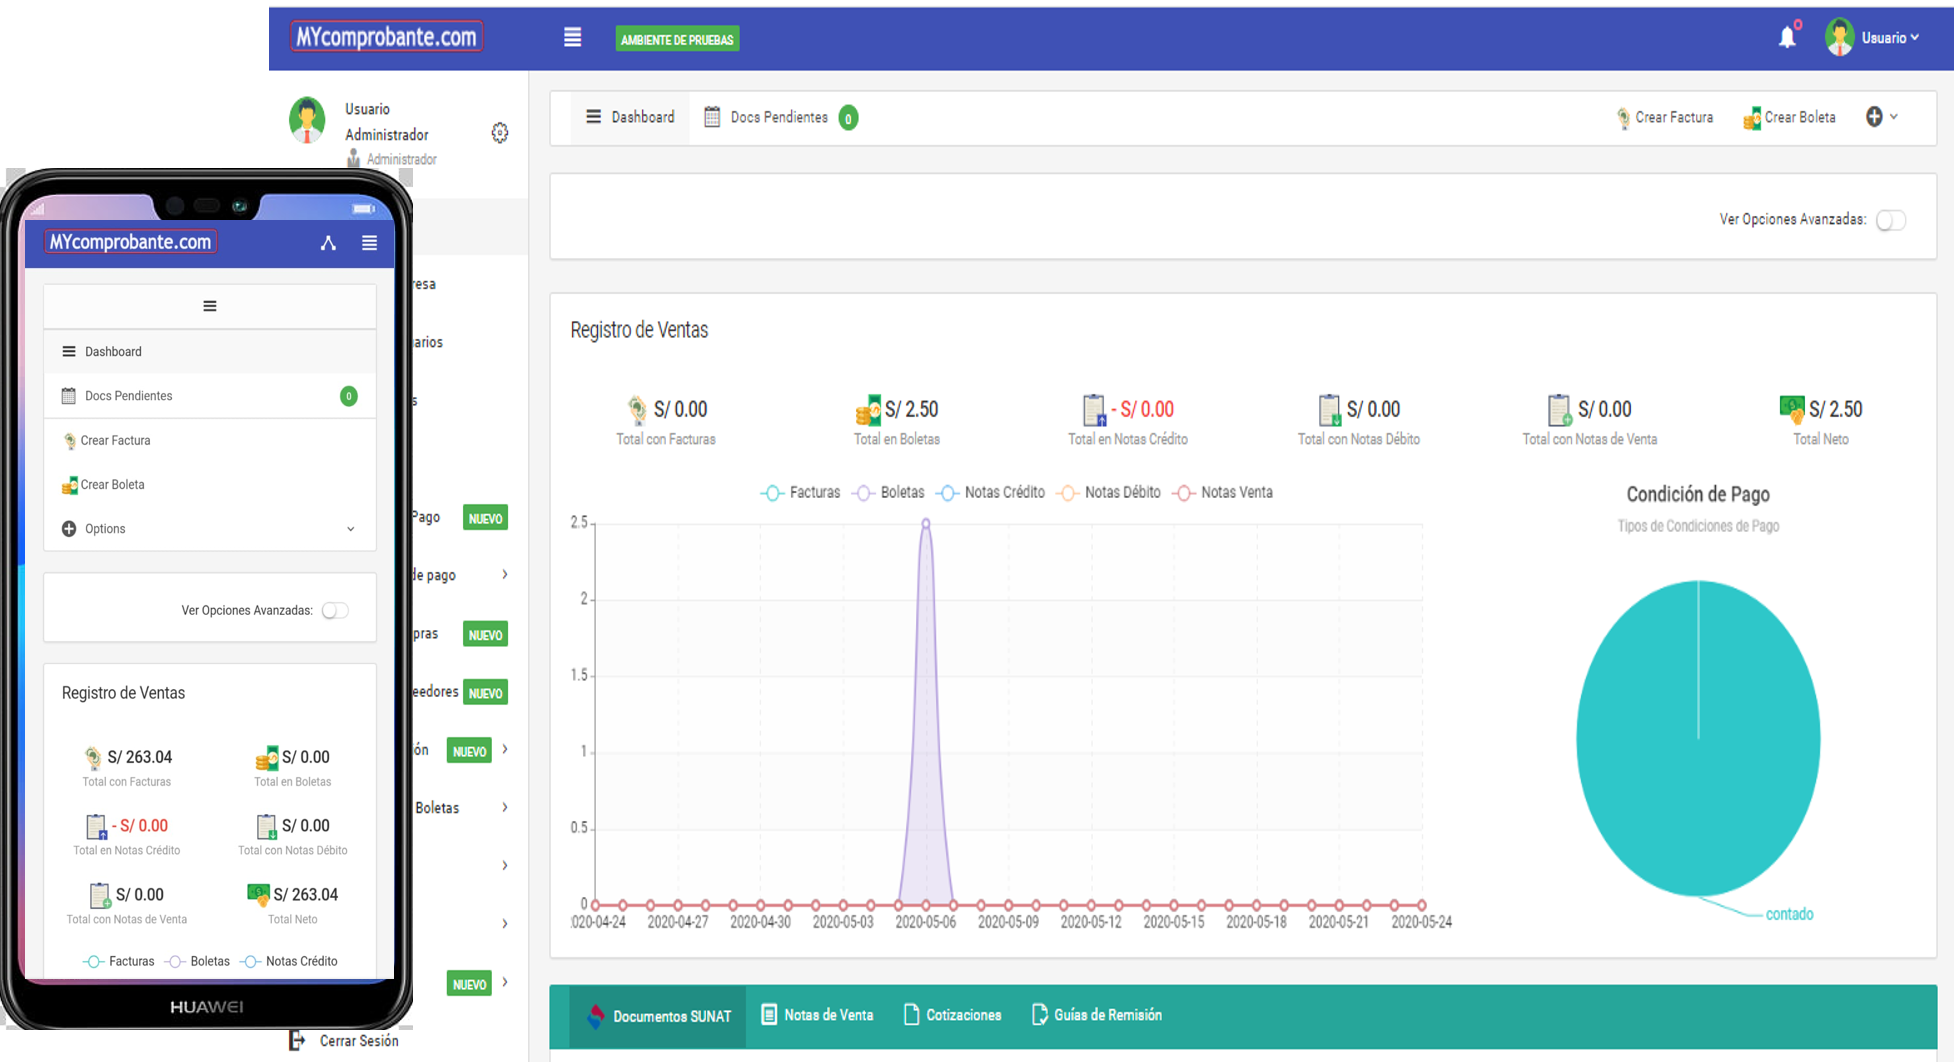The width and height of the screenshot is (1954, 1062).
Task: Click Crear Boleta in the desktop toolbar
Action: click(x=1790, y=118)
